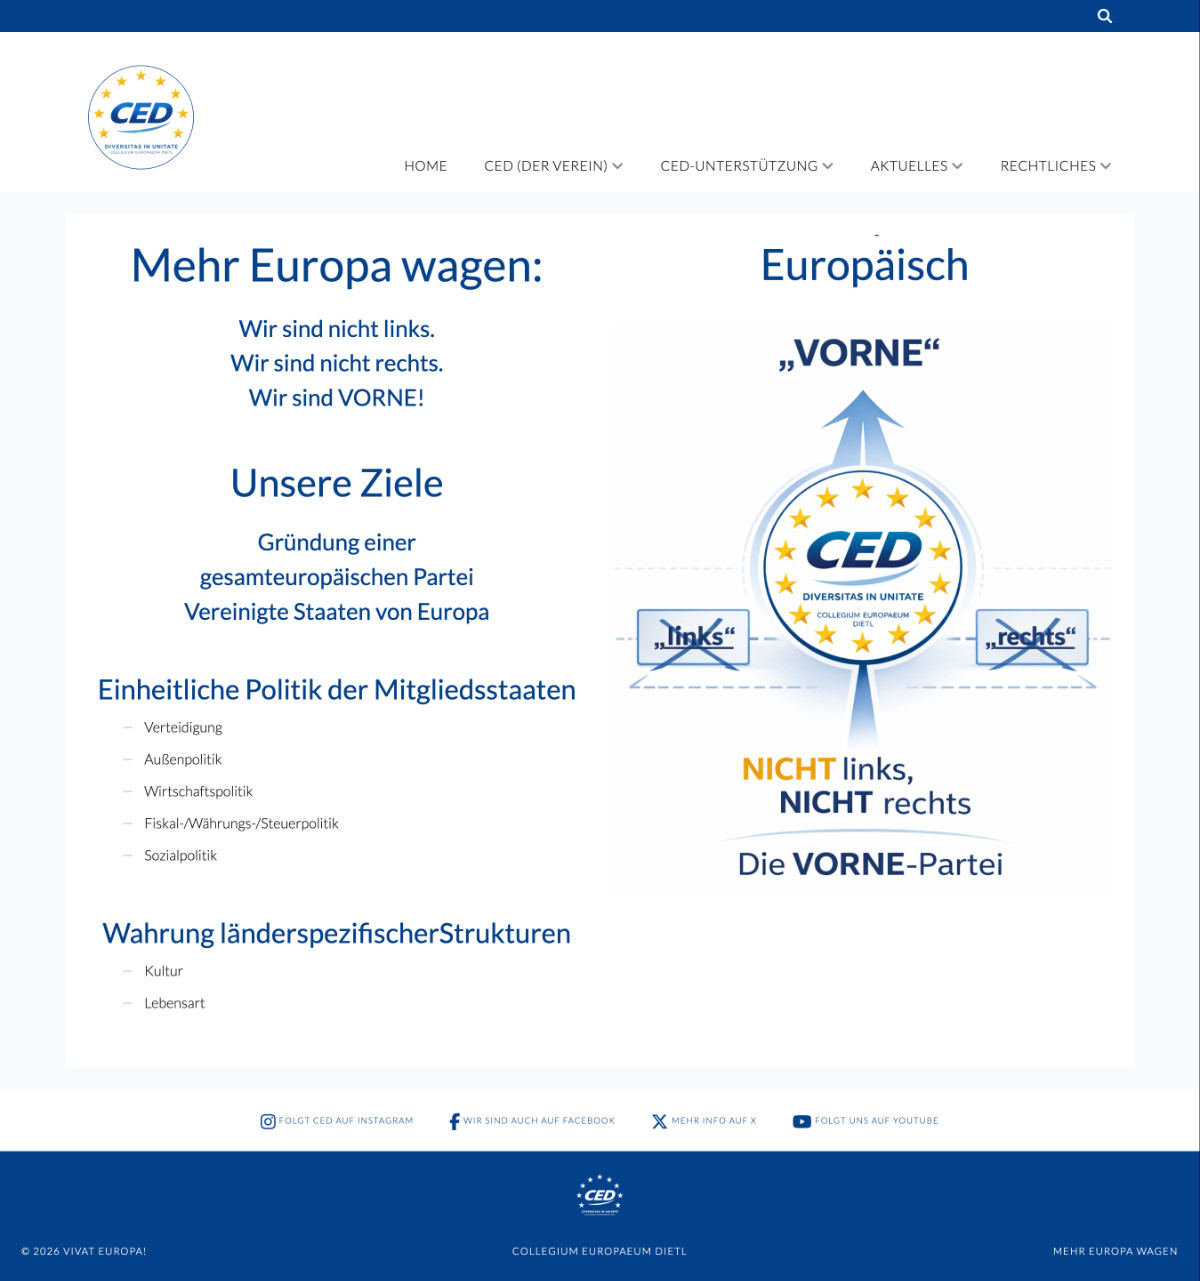Open the search magnifier icon
Image resolution: width=1200 pixels, height=1281 pixels.
click(1104, 16)
